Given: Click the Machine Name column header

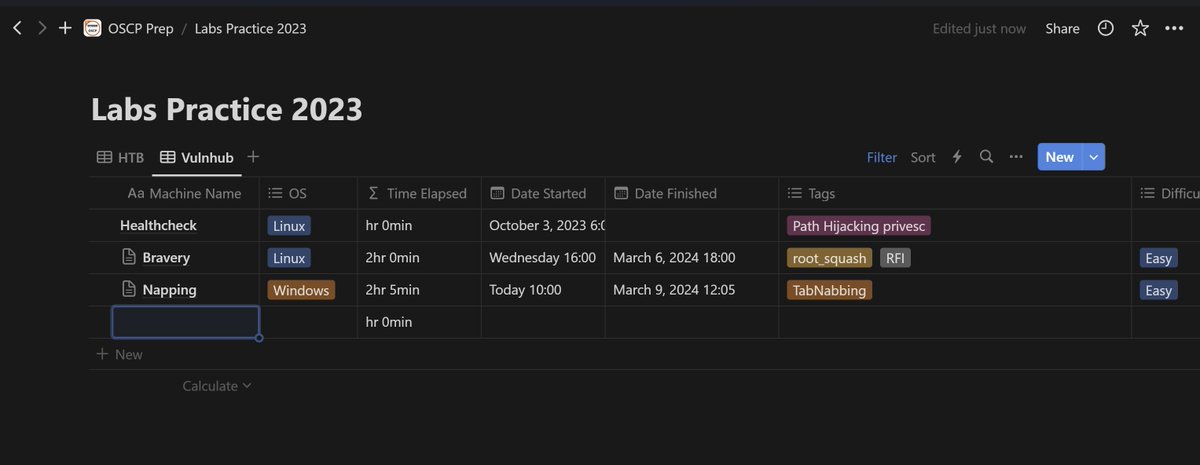Looking at the screenshot, I should pos(185,193).
